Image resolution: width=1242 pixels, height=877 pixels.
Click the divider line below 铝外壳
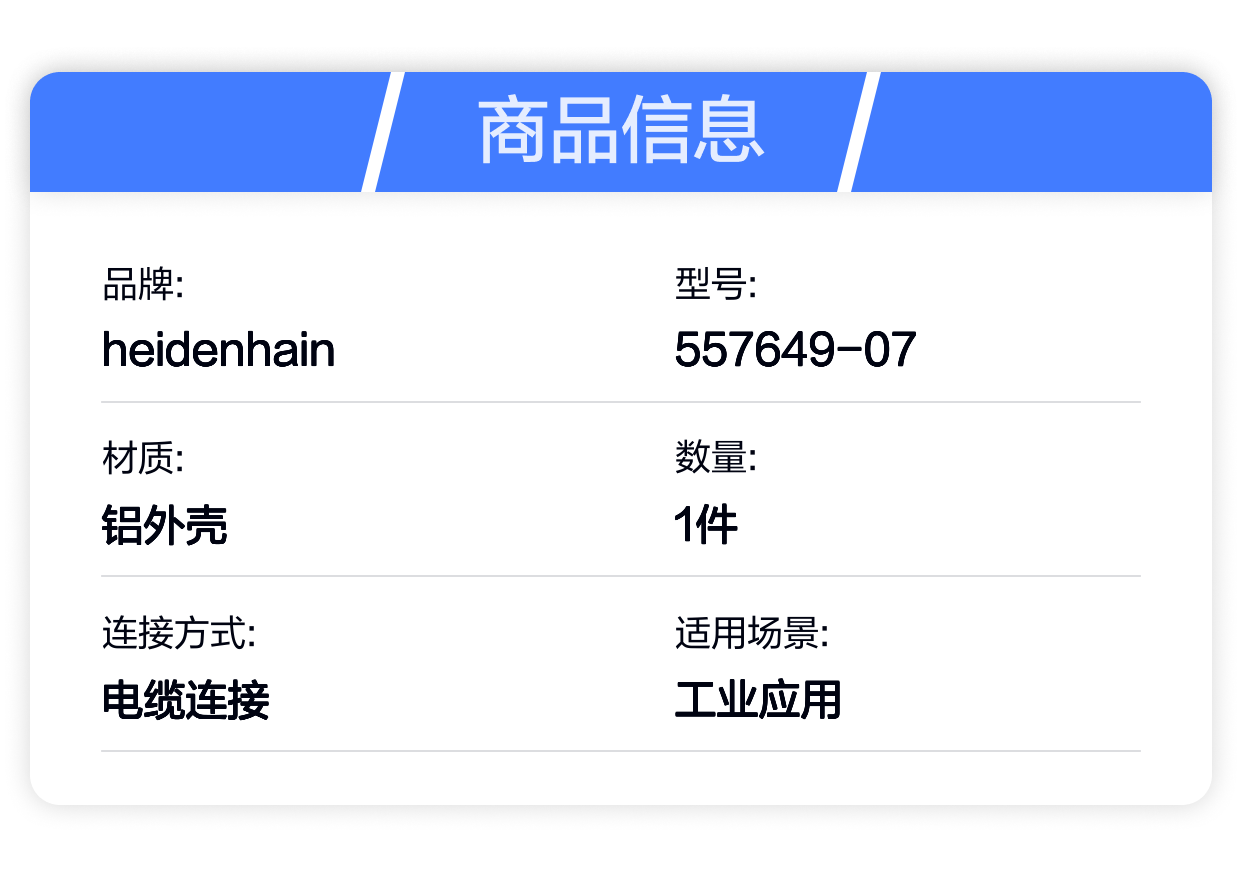(621, 576)
